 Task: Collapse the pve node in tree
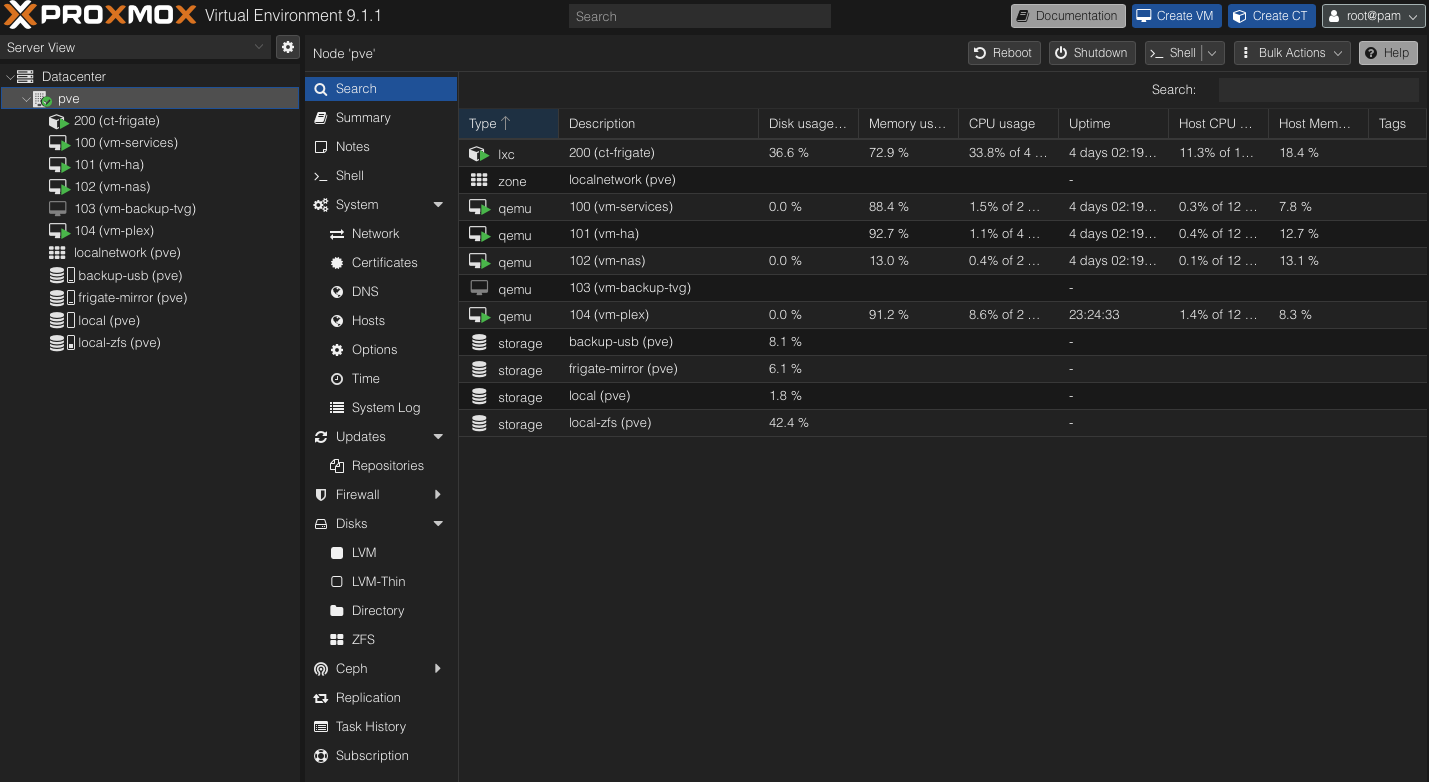click(x=26, y=99)
